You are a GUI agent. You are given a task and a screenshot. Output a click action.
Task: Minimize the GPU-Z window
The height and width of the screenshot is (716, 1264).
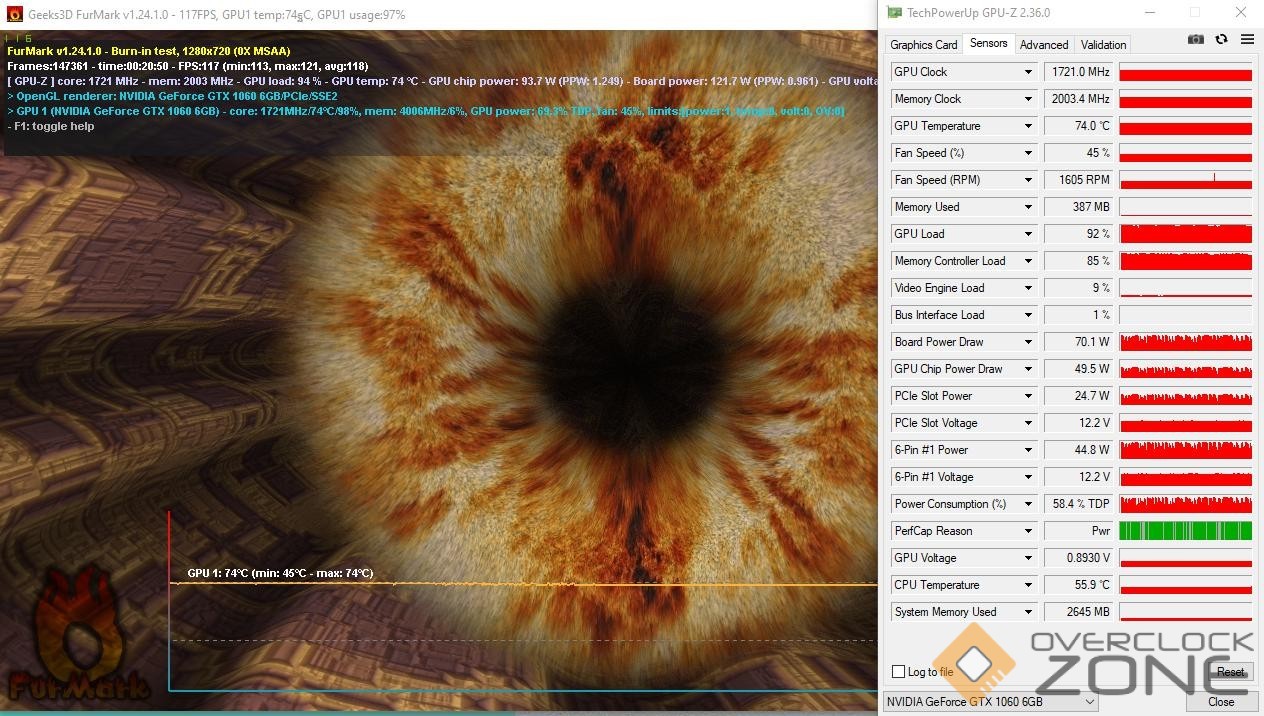[x=1148, y=13]
